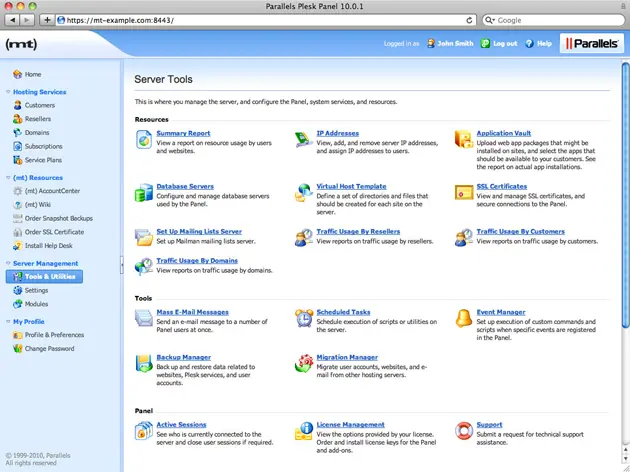Click the Mass E-Mail Messages icon
This screenshot has height=472, width=630.
tap(144, 318)
